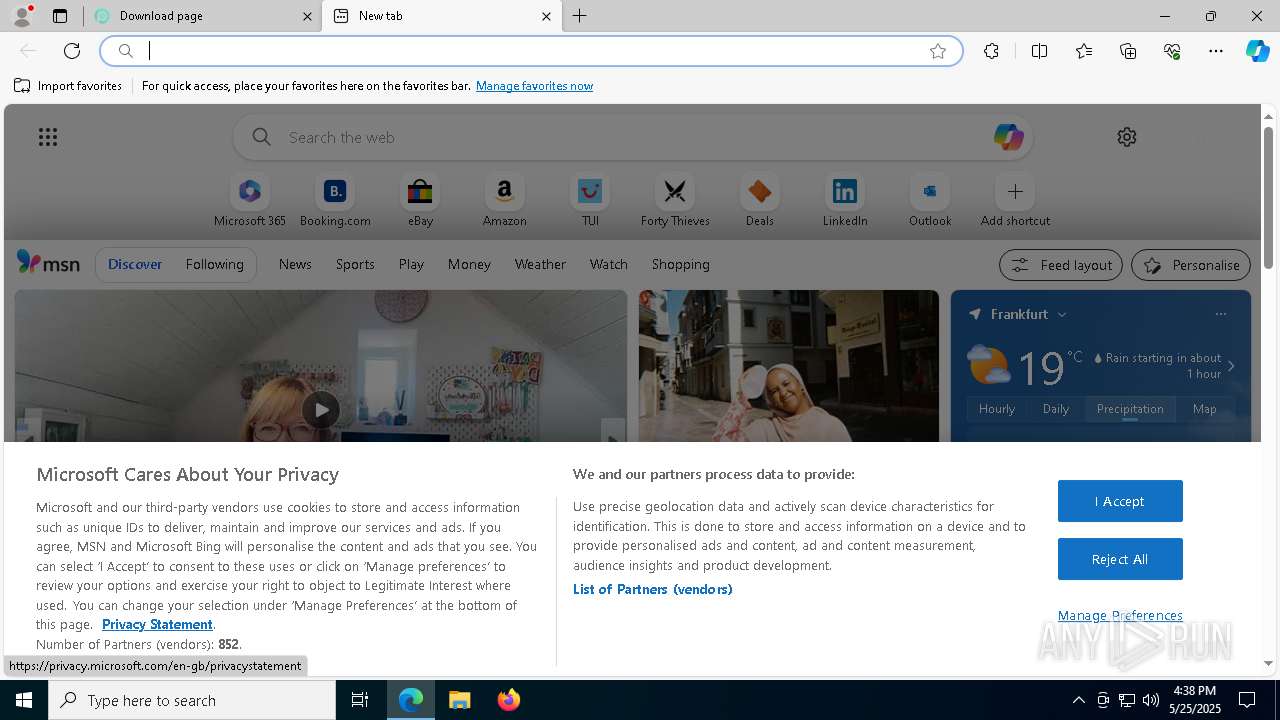1280x720 pixels.
Task: Add this page to favorites star
Action: pos(938,51)
